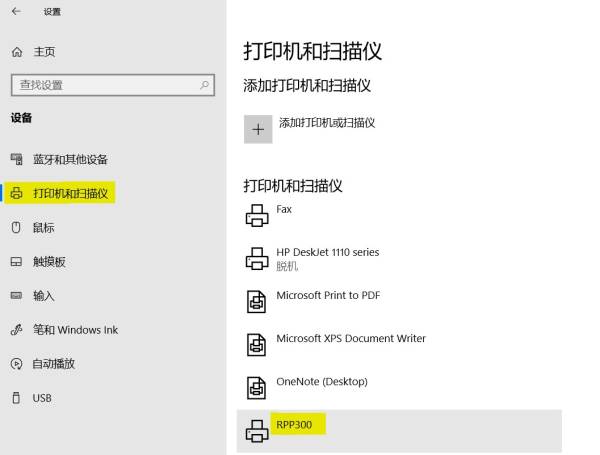Select the Fax printer icon

257,215
